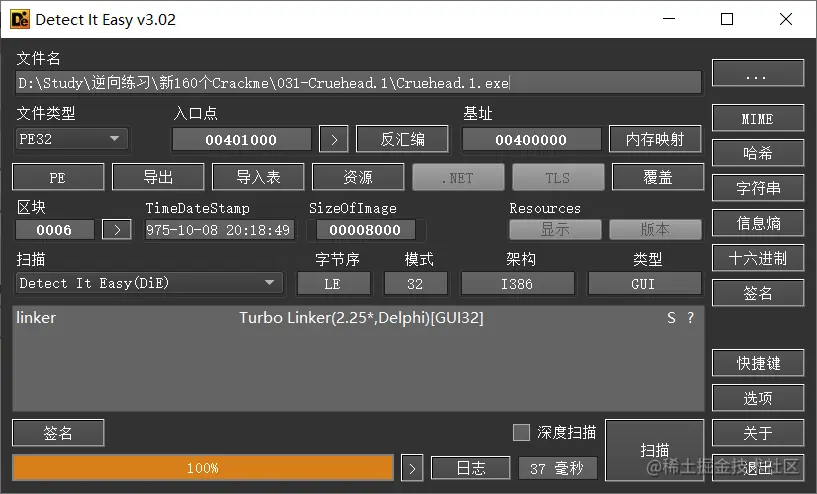Screen dimensions: 817x494
Task: Click the 签名 button at bottom left
Action: [58, 433]
